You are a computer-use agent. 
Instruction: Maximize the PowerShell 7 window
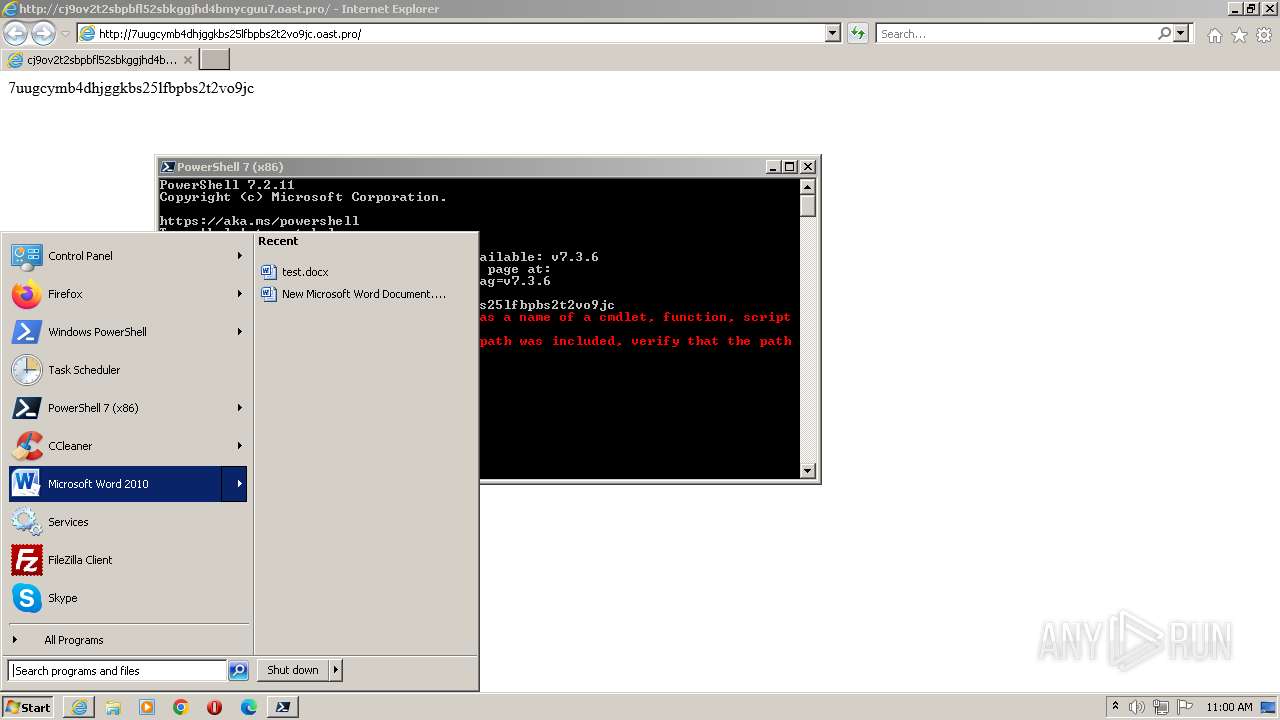tap(790, 167)
